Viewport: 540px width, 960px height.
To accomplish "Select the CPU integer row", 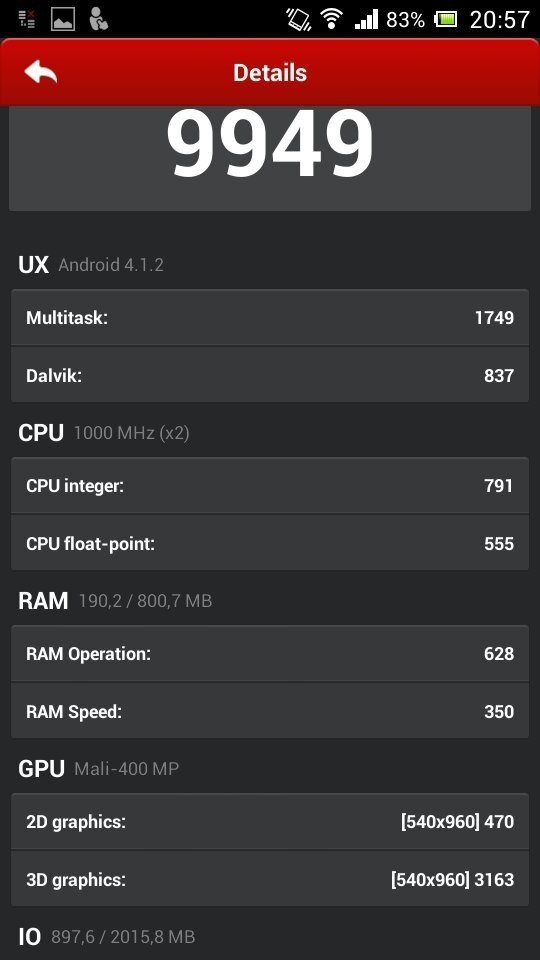I will [x=270, y=486].
